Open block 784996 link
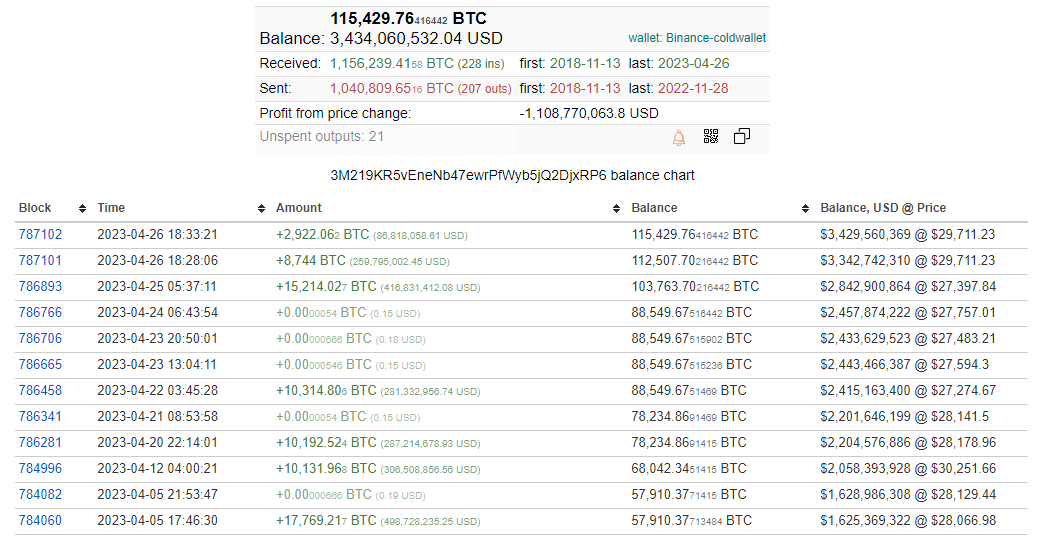Screen dimensions: 1041x543 pyautogui.click(x=40, y=469)
